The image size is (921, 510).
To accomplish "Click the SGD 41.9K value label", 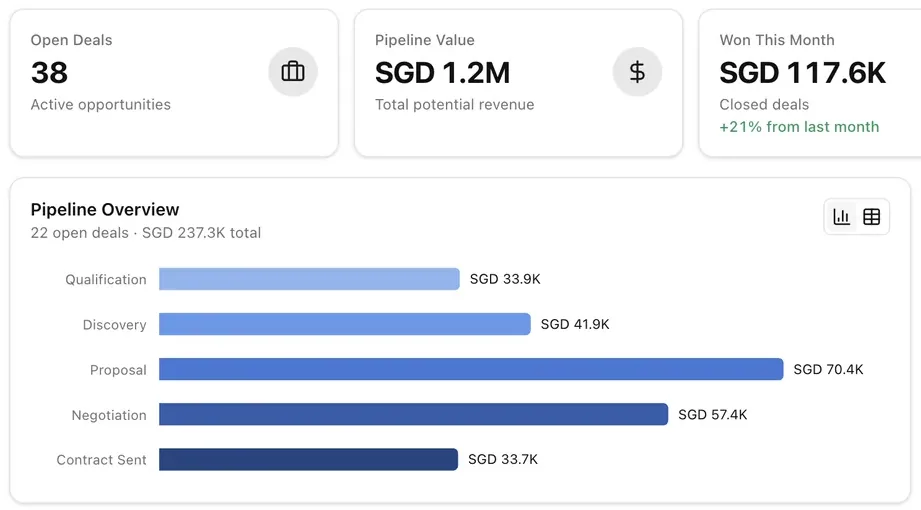I will click(575, 324).
